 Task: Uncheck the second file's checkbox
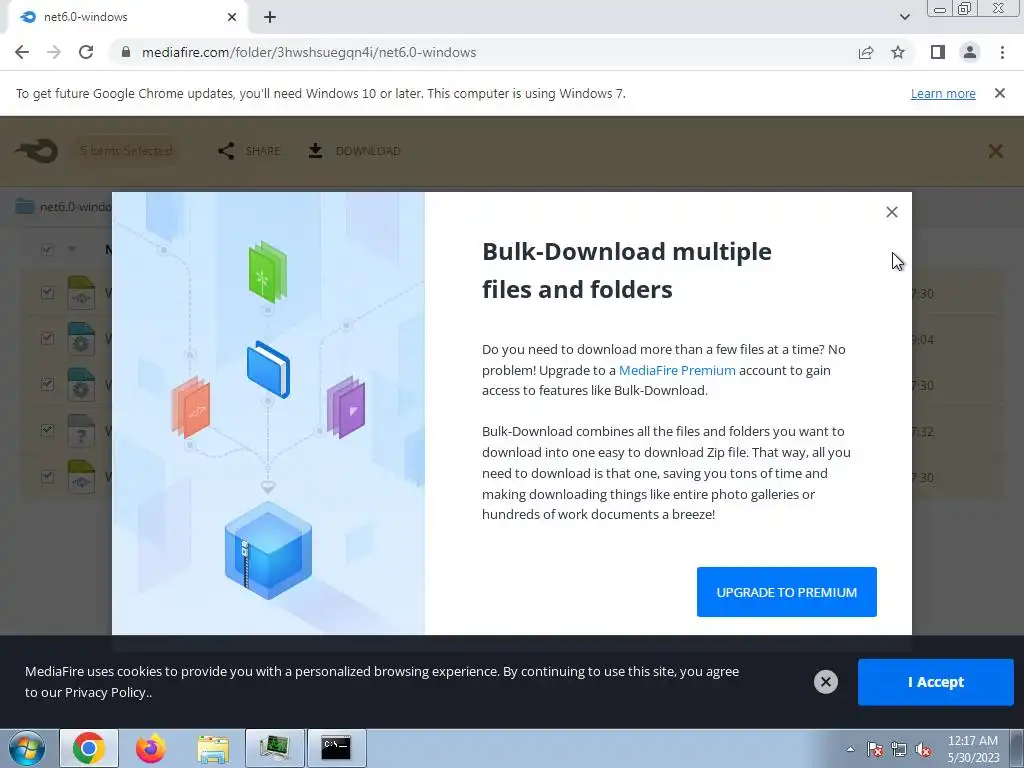tap(47, 338)
